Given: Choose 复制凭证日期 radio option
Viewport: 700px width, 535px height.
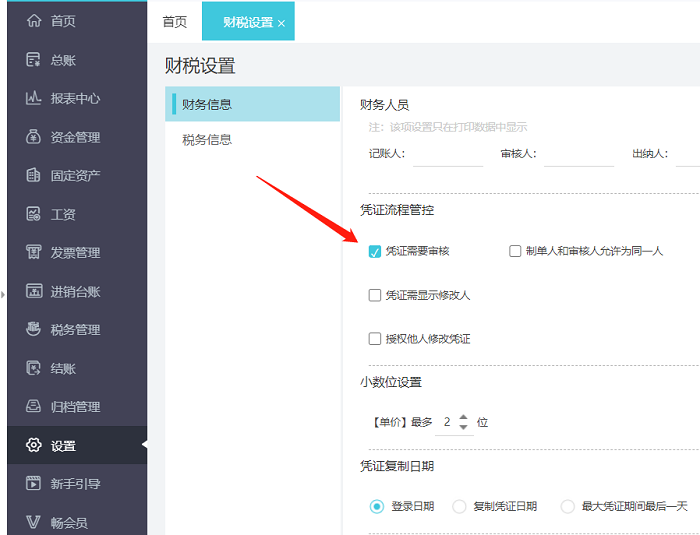Looking at the screenshot, I should click(459, 506).
